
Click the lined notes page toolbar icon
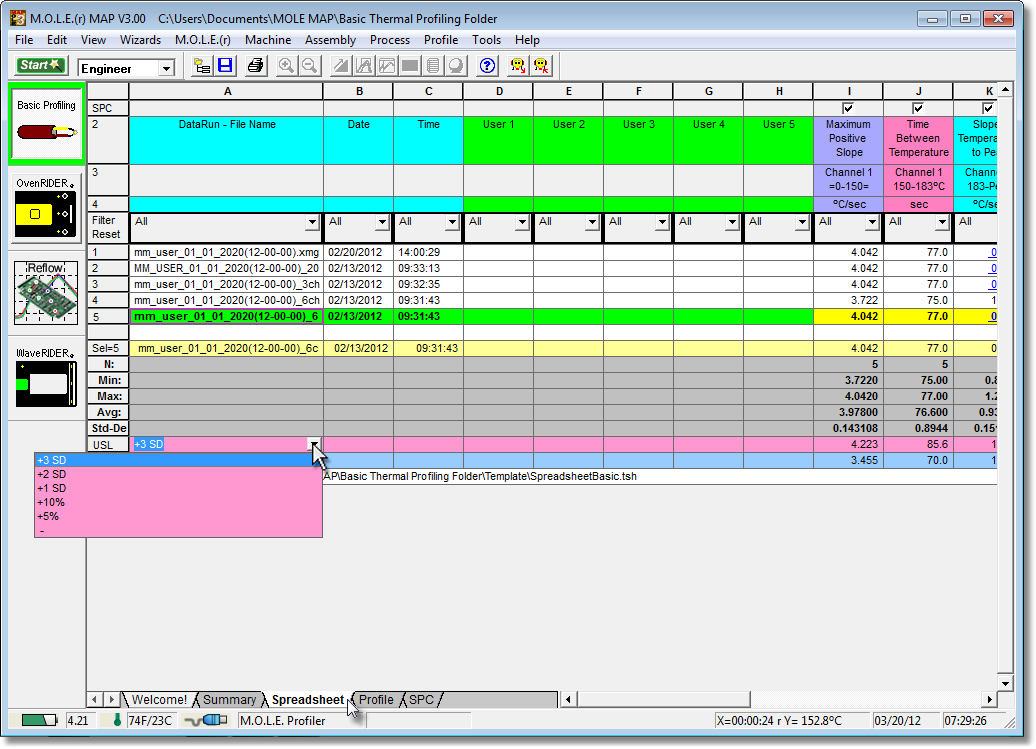click(x=433, y=65)
